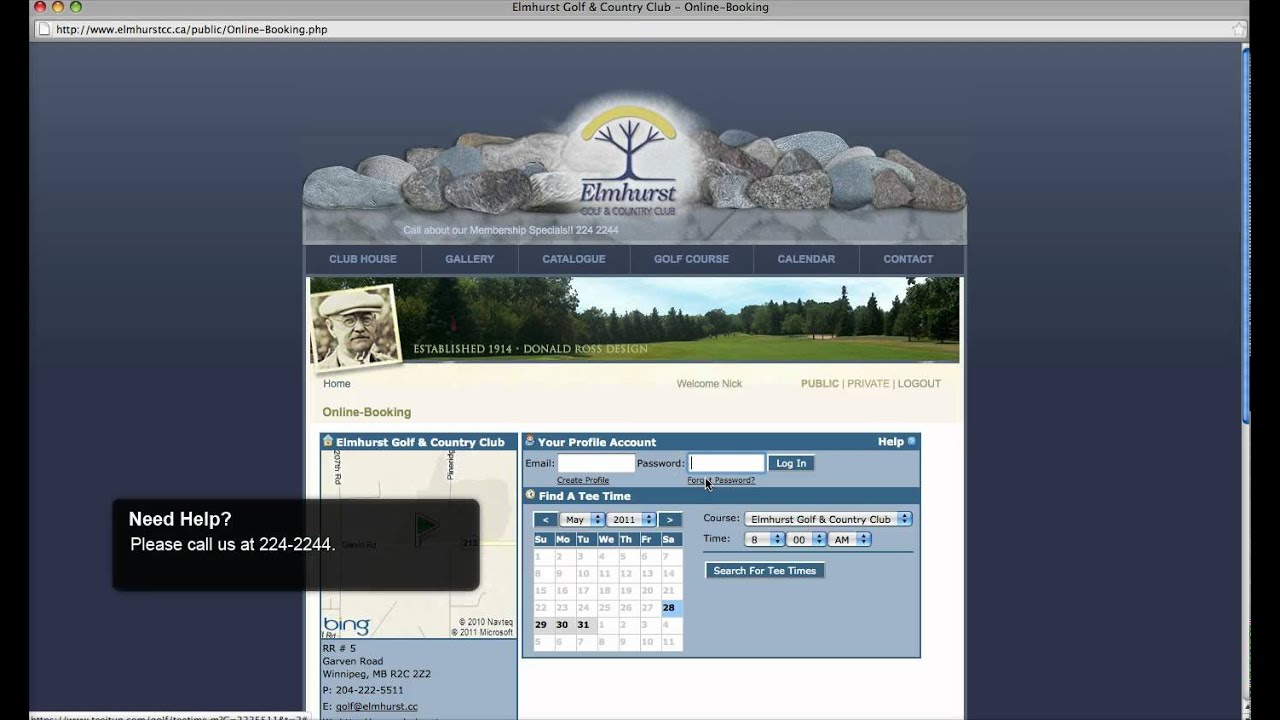Click the LOGOUT link
Screen dimensions: 1280x720
[x=919, y=383]
